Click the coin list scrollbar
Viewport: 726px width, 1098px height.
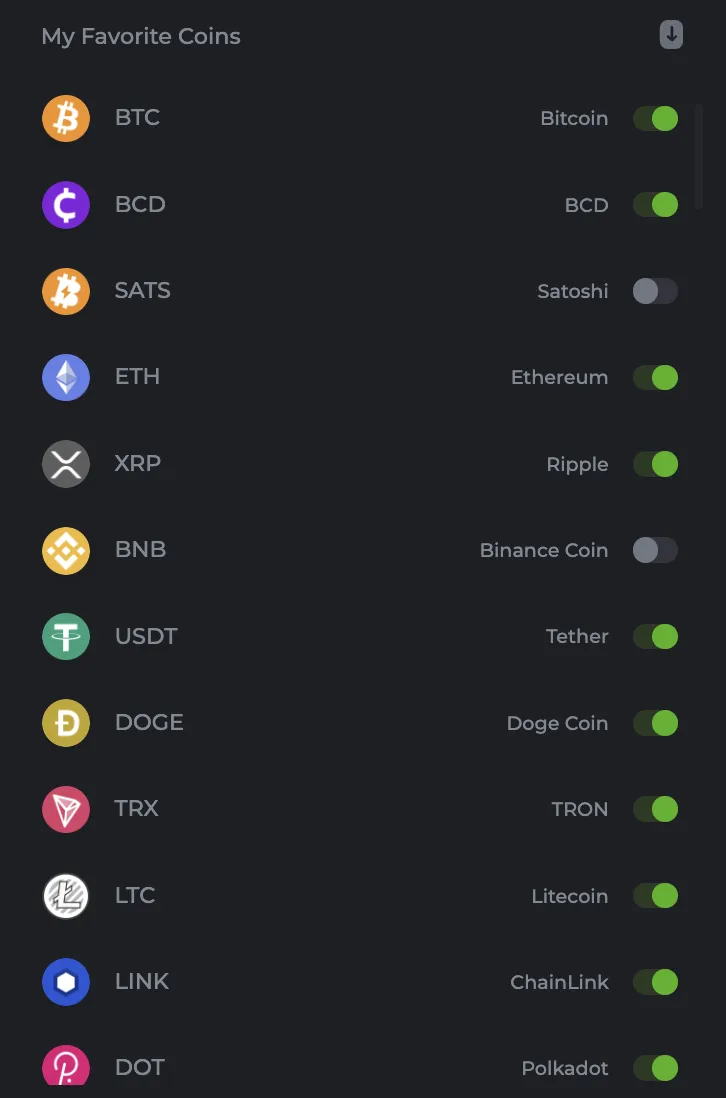pos(698,156)
